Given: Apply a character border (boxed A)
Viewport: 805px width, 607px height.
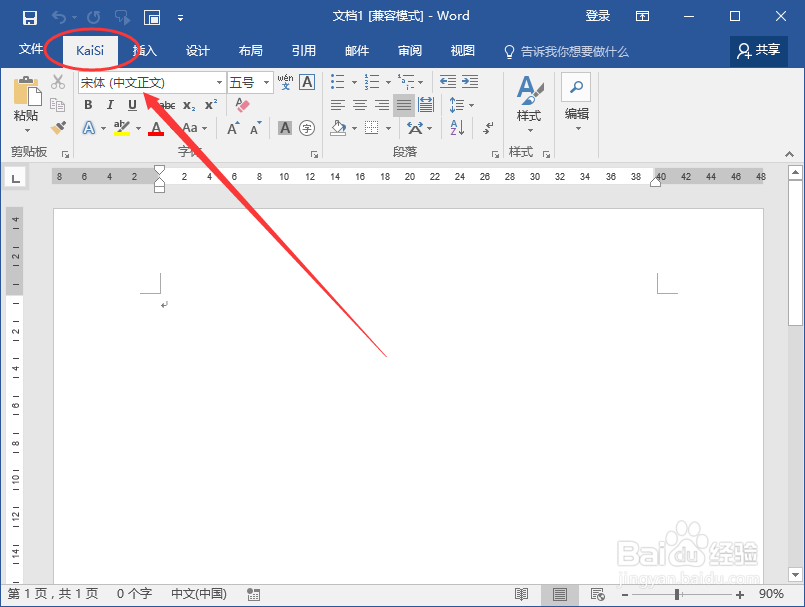Looking at the screenshot, I should click(307, 82).
